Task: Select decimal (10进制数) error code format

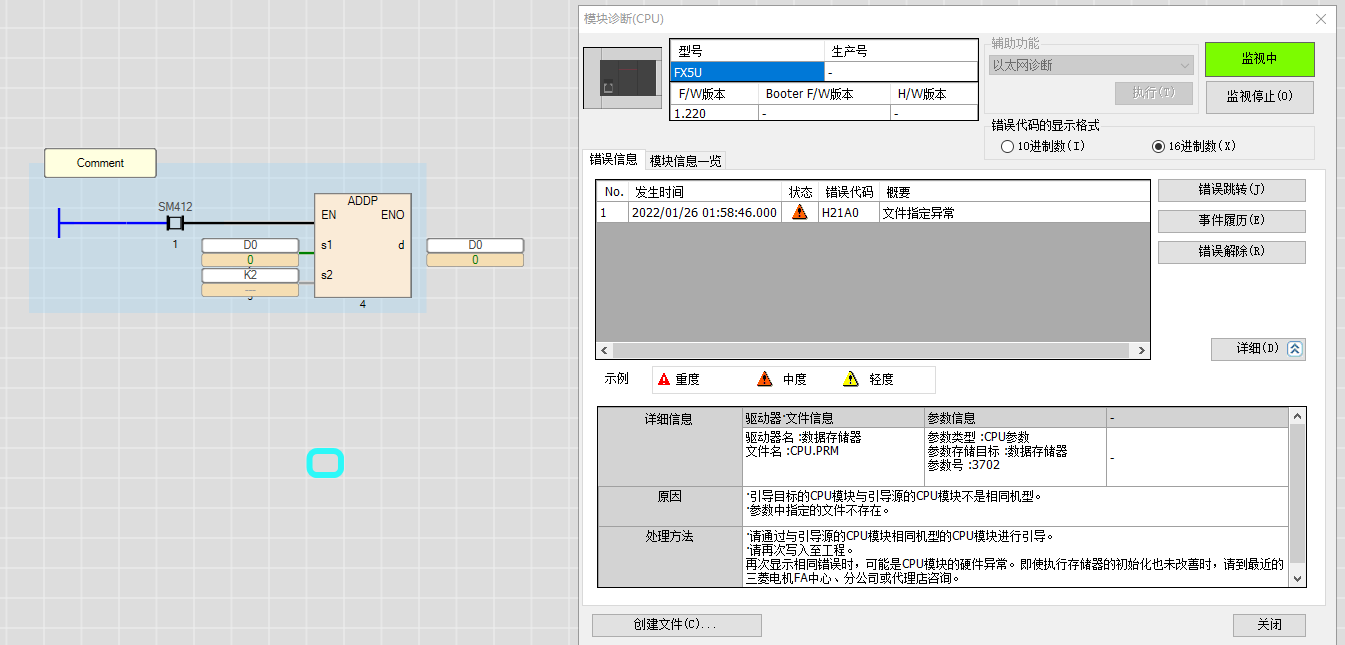Action: click(x=1007, y=146)
